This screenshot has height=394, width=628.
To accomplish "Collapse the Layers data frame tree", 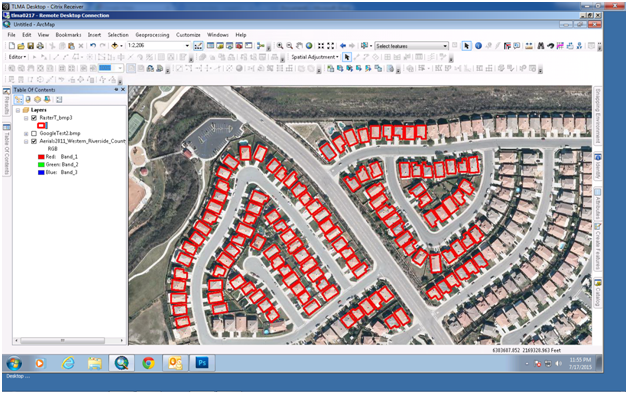I will (18, 110).
